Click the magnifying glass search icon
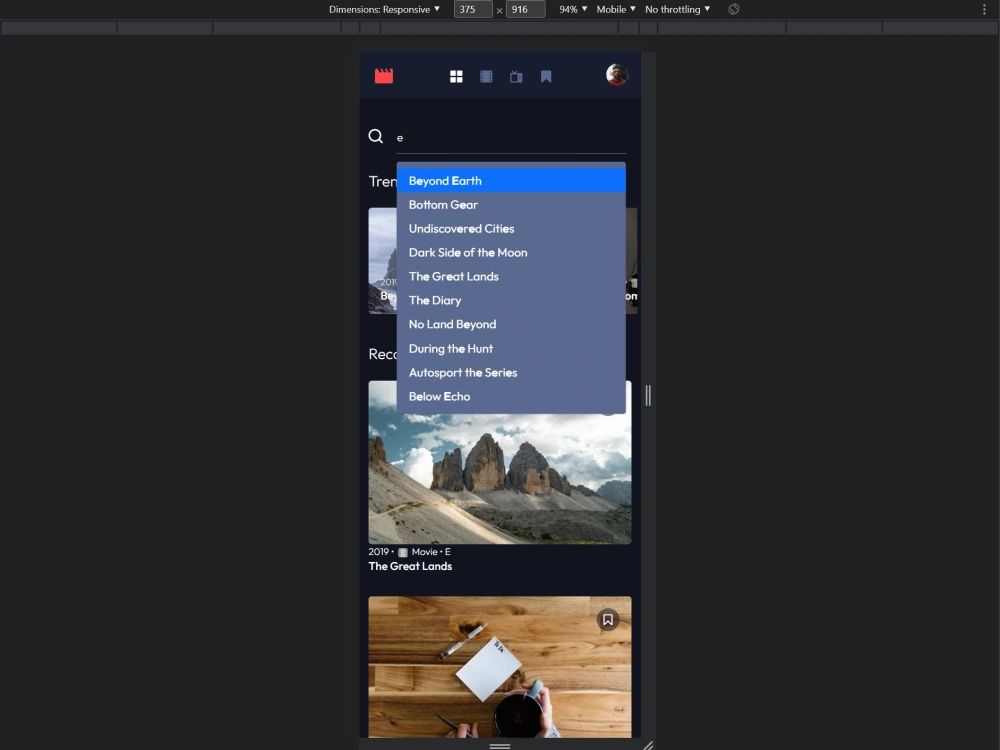This screenshot has height=750, width=1000. tap(376, 136)
